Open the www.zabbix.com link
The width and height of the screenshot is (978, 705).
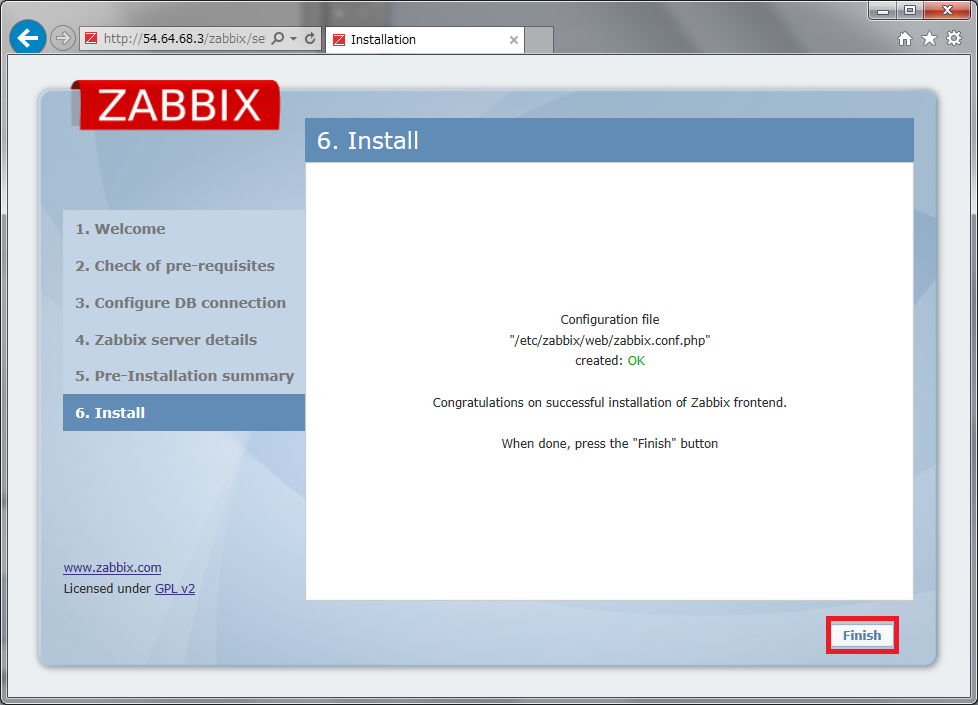click(112, 568)
